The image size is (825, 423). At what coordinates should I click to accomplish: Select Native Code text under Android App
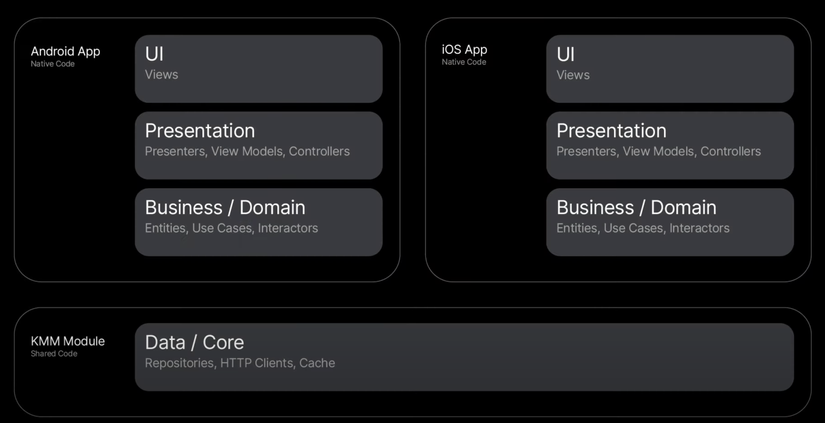click(x=52, y=64)
